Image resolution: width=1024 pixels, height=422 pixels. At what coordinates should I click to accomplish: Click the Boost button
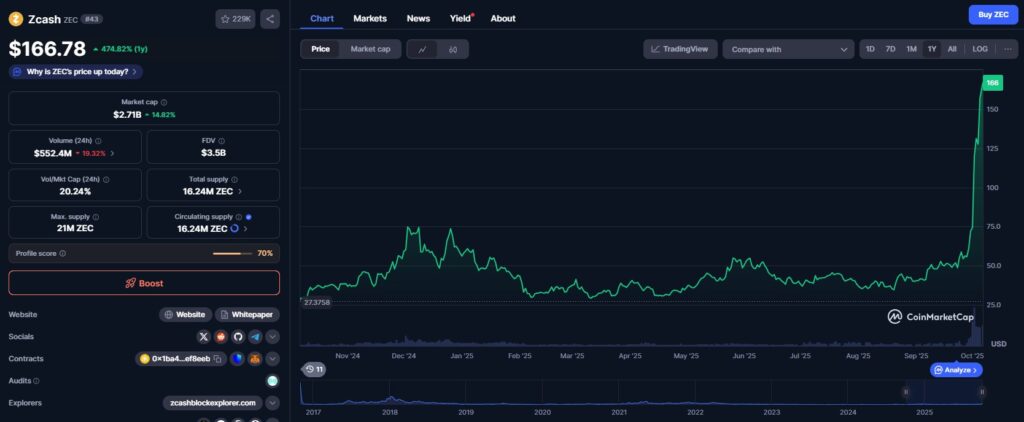tap(144, 283)
